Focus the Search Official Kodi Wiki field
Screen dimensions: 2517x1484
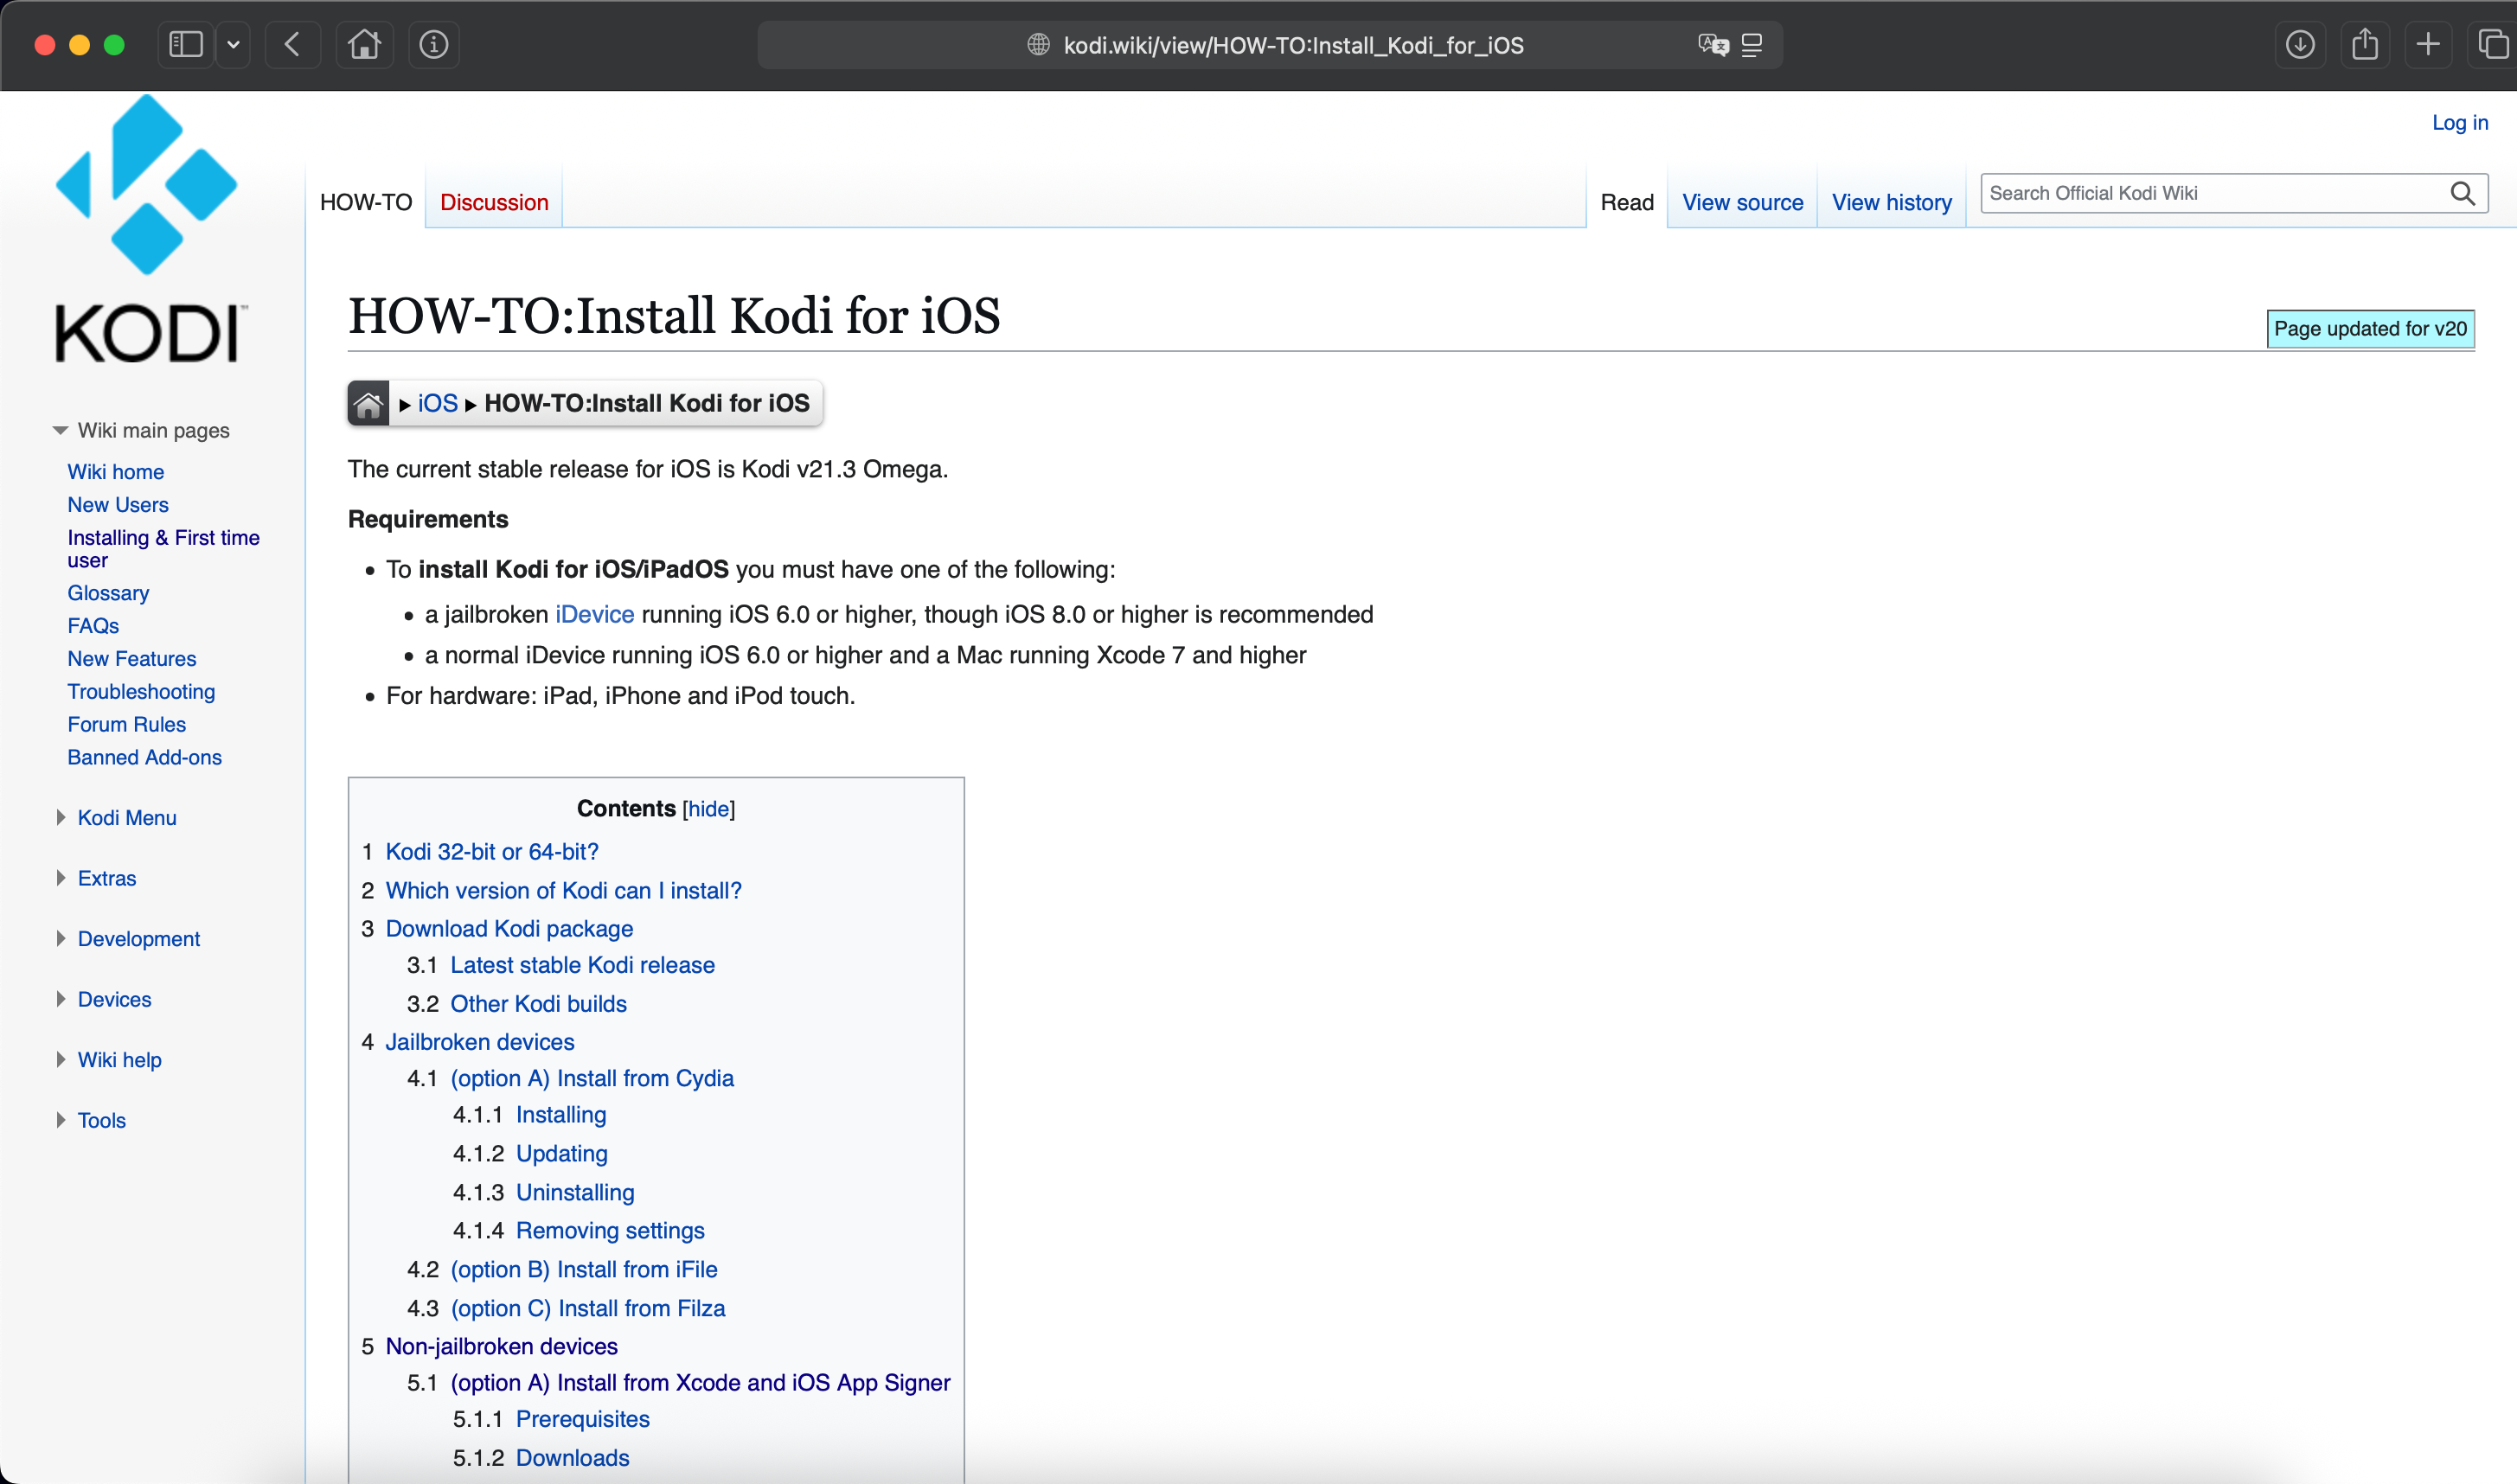tap(2210, 193)
